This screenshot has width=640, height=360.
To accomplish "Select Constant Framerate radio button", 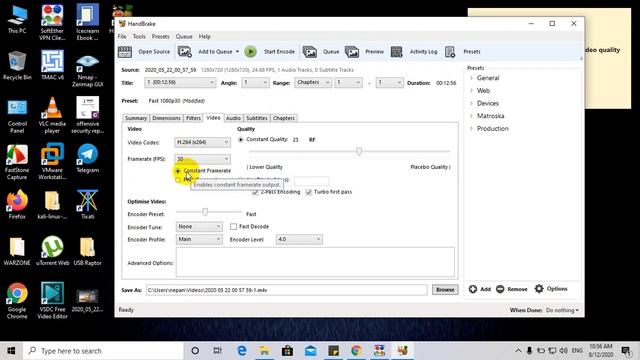I will point(178,171).
